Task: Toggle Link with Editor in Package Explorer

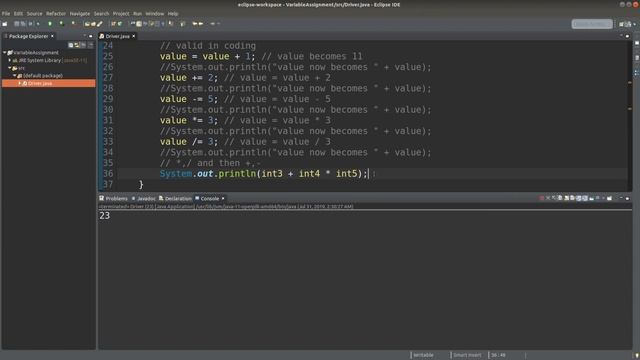Action: tap(76, 45)
